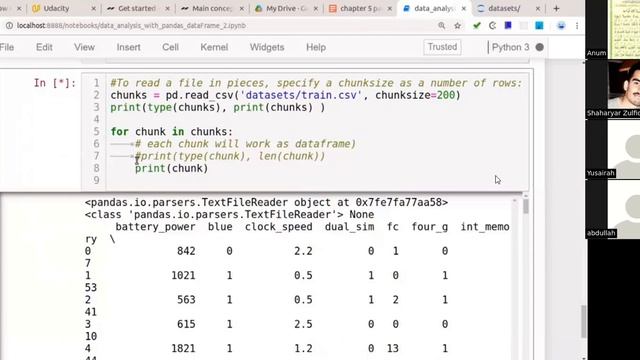
Task: Open the Cell menu
Action: pos(171,47)
